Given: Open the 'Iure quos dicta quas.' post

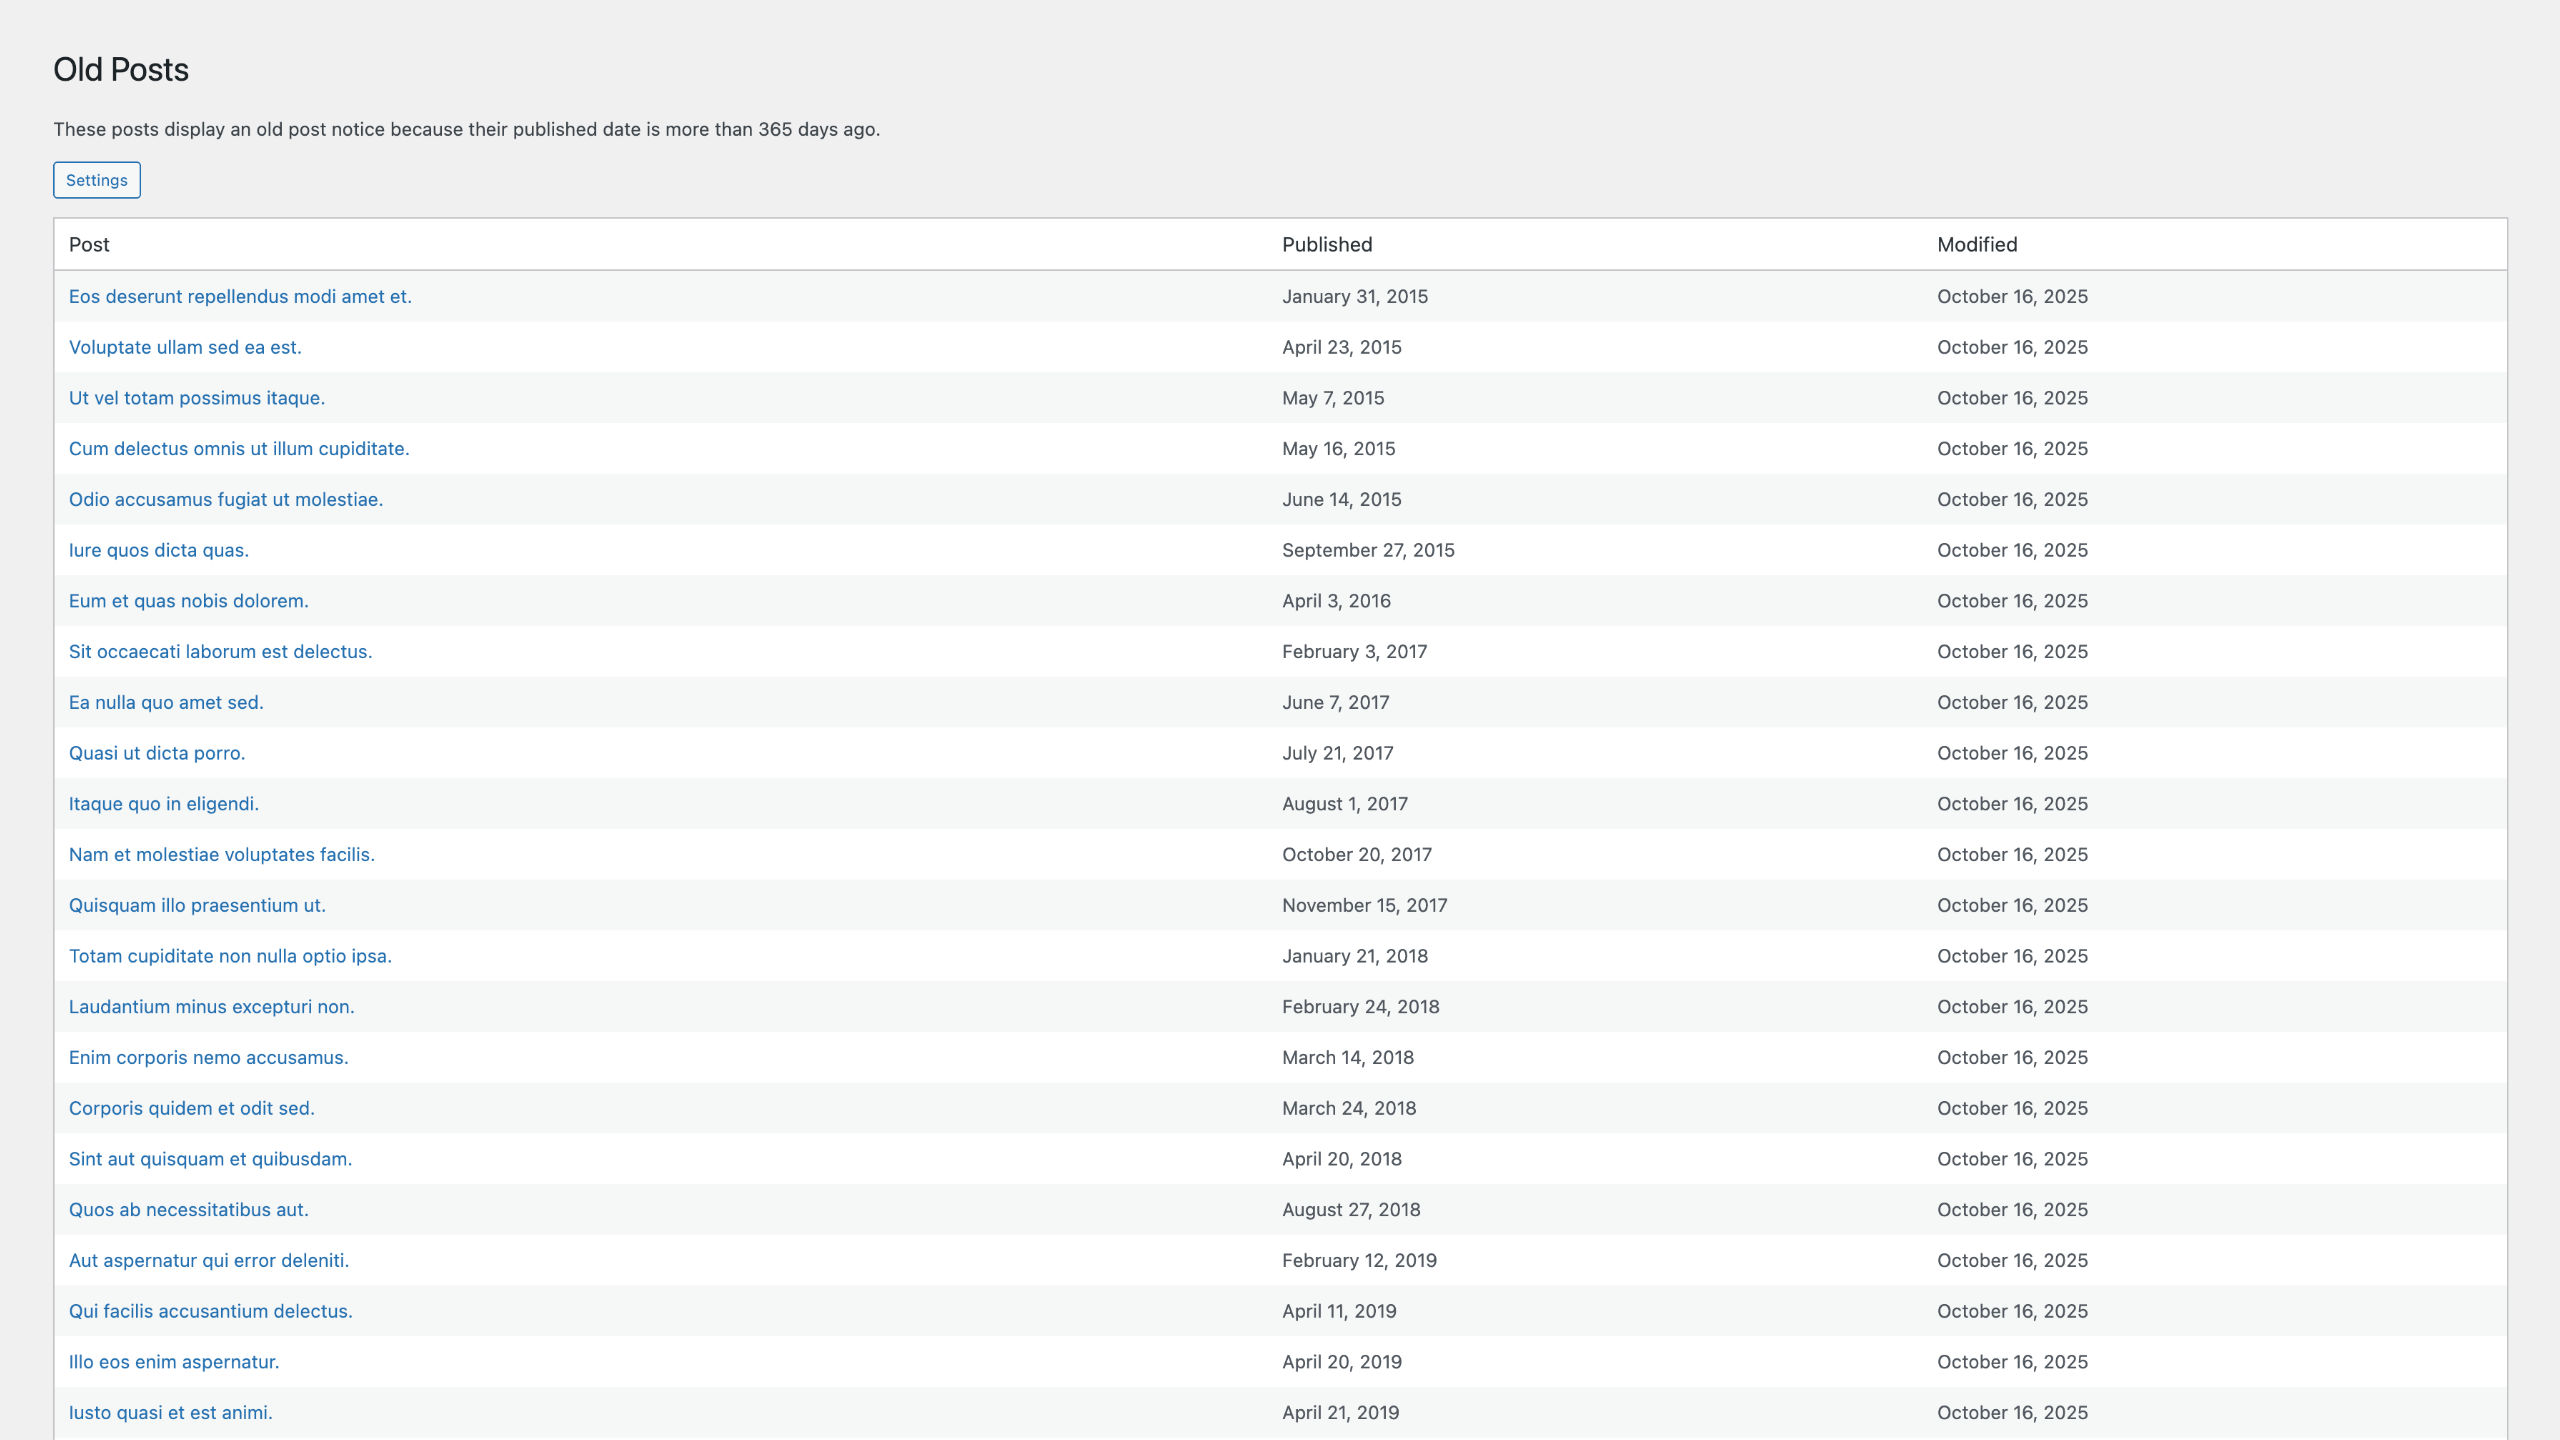Looking at the screenshot, I should coord(159,550).
